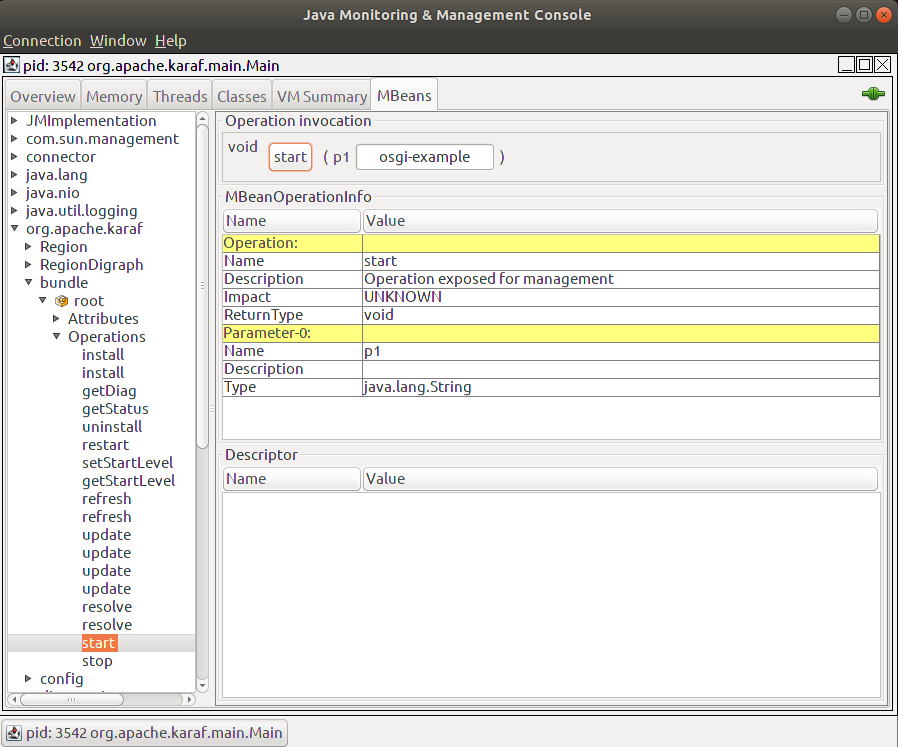Click the Descriptor Value column header
898x747 pixels.
pos(620,479)
